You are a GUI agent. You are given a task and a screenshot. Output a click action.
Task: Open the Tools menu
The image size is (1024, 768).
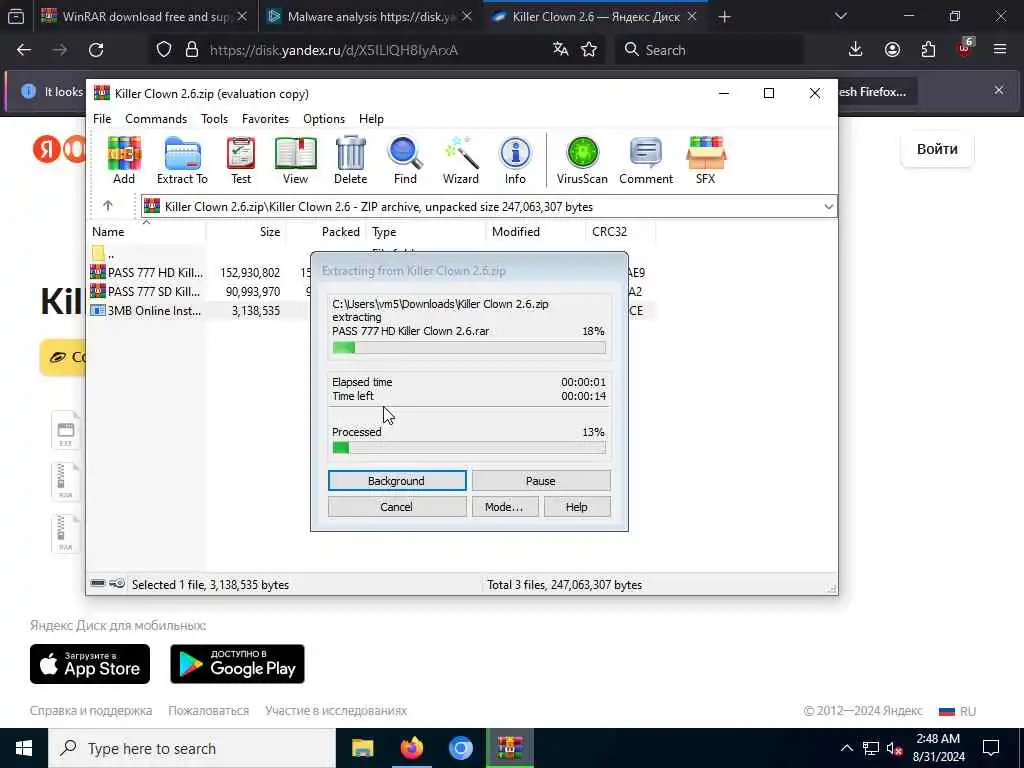(x=214, y=119)
